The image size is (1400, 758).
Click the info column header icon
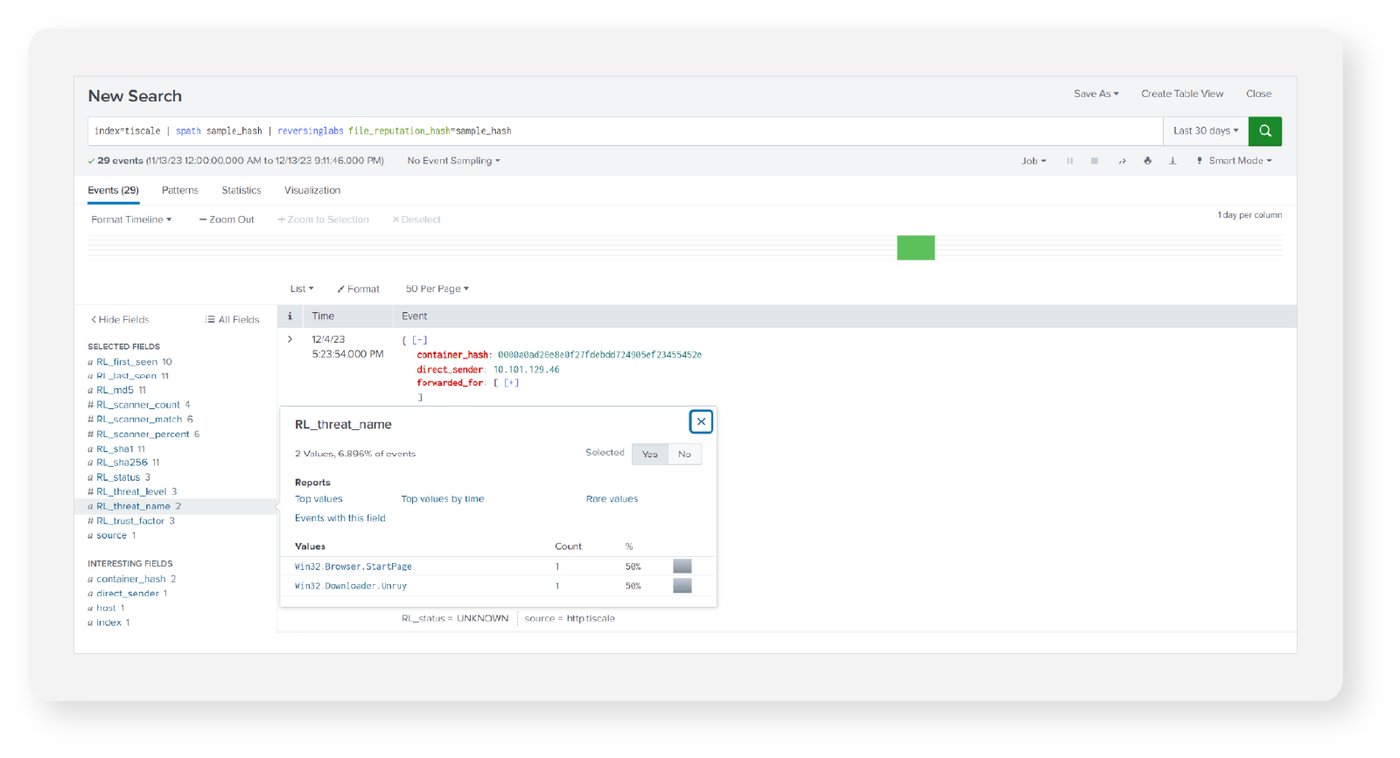click(290, 316)
